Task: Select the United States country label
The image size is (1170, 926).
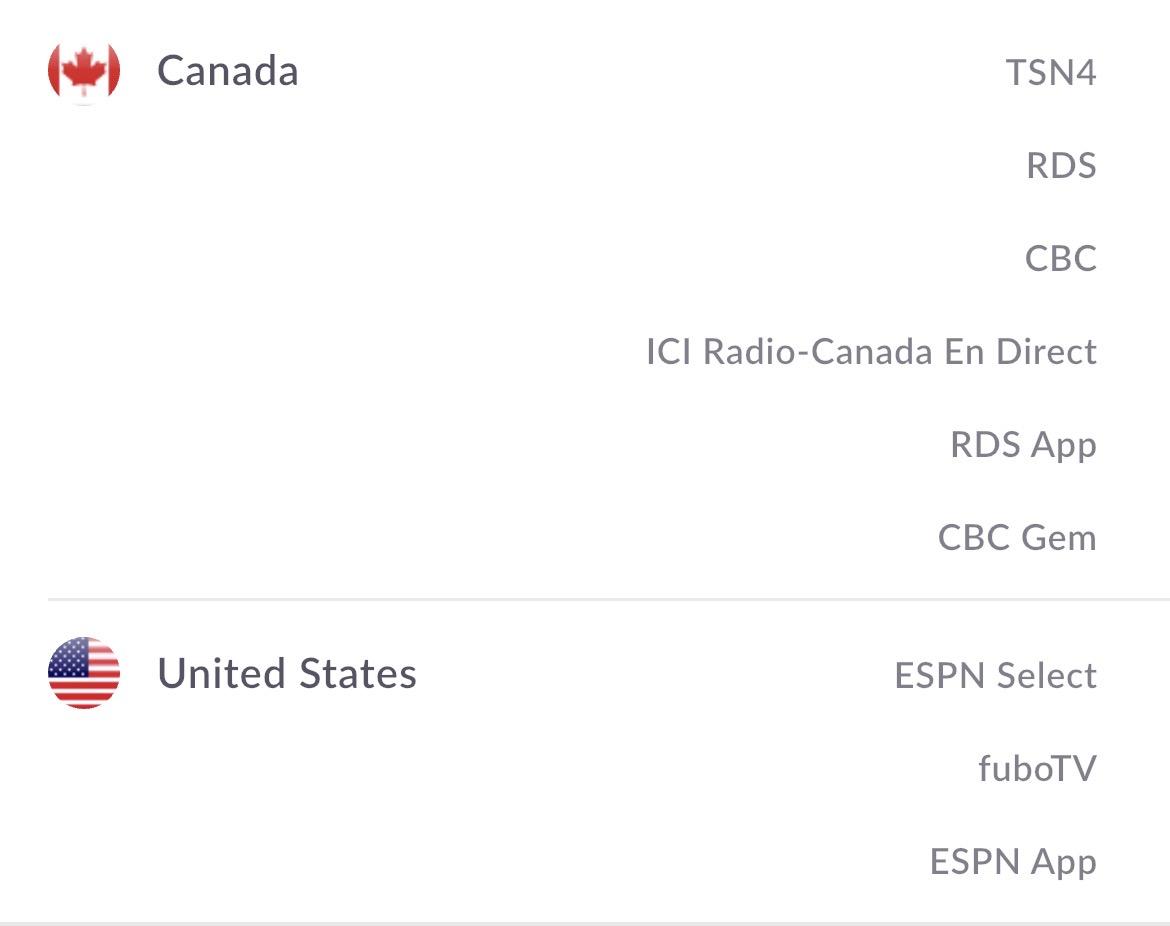Action: [x=287, y=674]
